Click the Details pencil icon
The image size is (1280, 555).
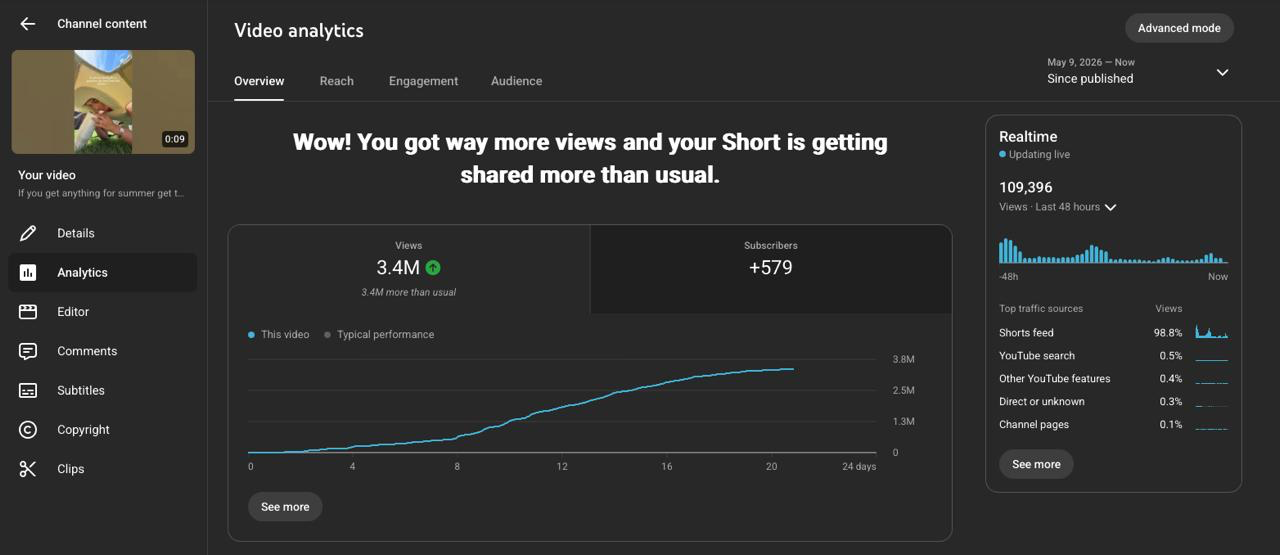point(28,233)
